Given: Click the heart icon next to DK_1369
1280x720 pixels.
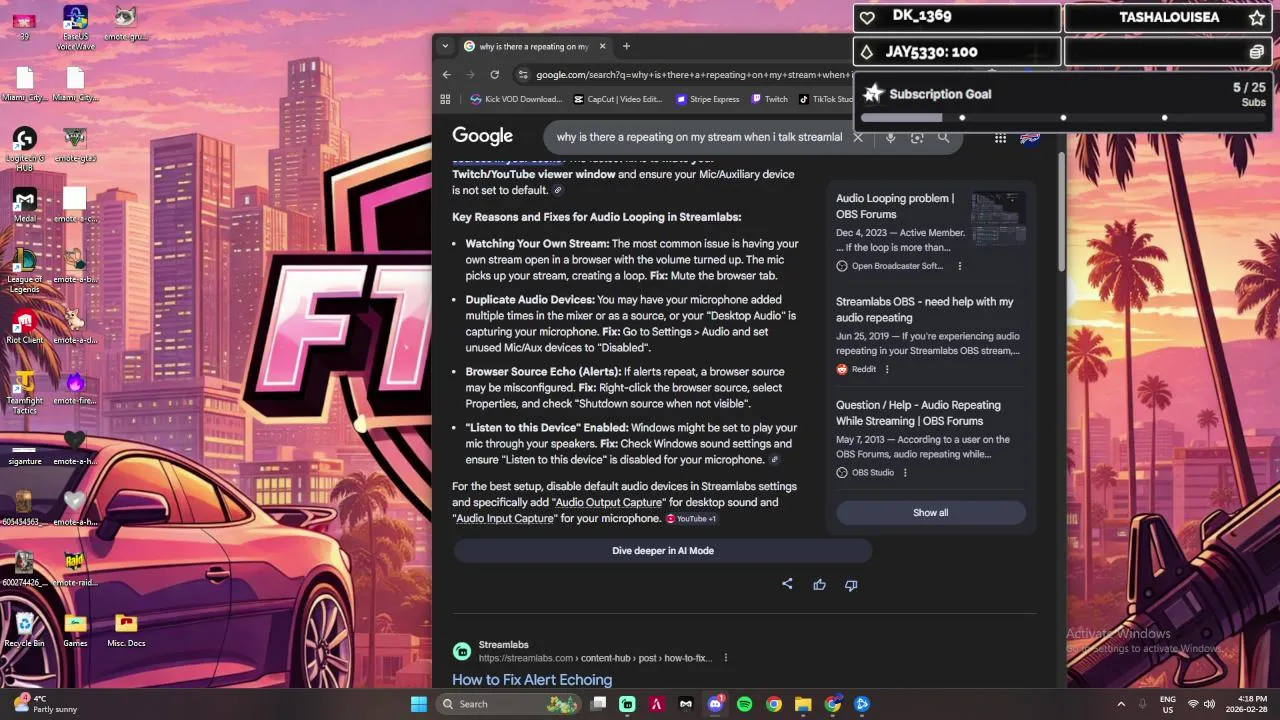Looking at the screenshot, I should (x=867, y=18).
